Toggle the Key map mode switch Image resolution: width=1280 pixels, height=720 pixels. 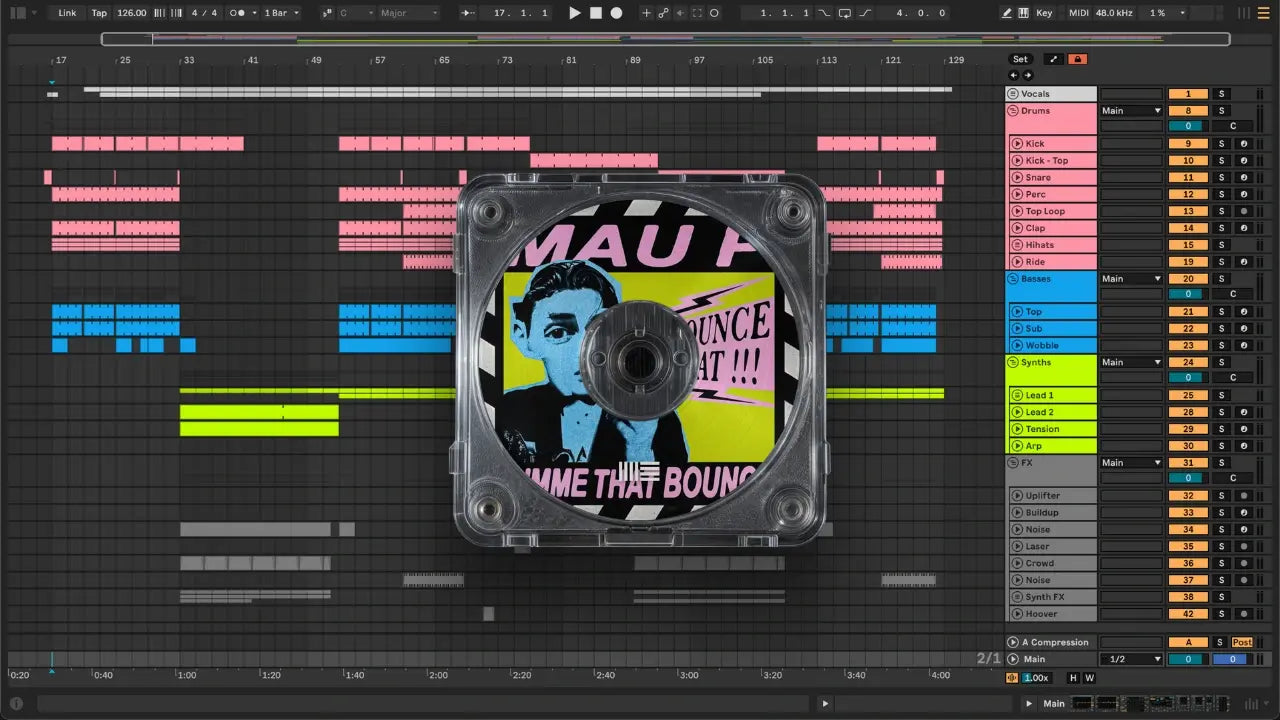[x=1044, y=13]
